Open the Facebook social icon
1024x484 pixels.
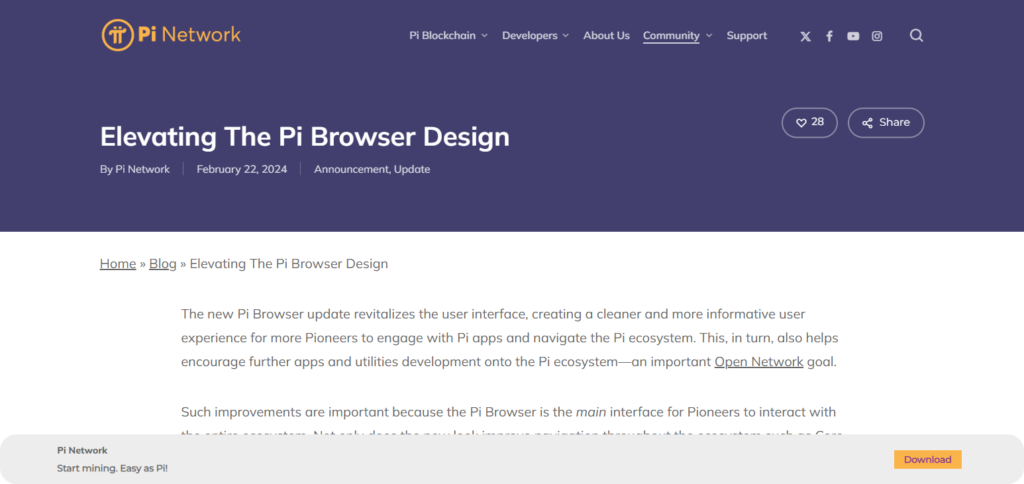pos(829,37)
